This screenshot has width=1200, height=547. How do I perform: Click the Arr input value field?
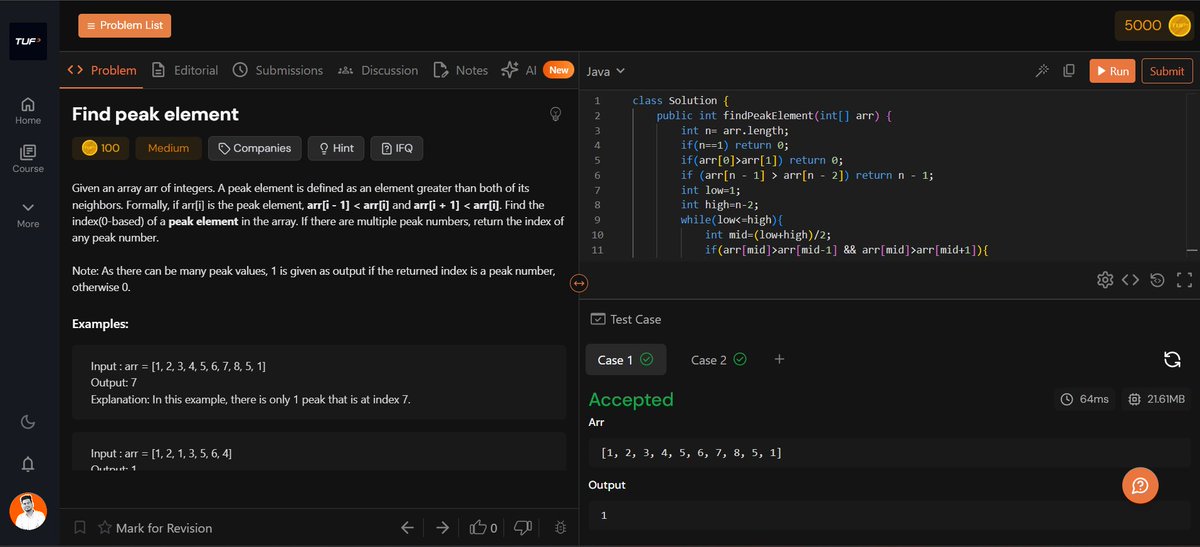coord(889,453)
